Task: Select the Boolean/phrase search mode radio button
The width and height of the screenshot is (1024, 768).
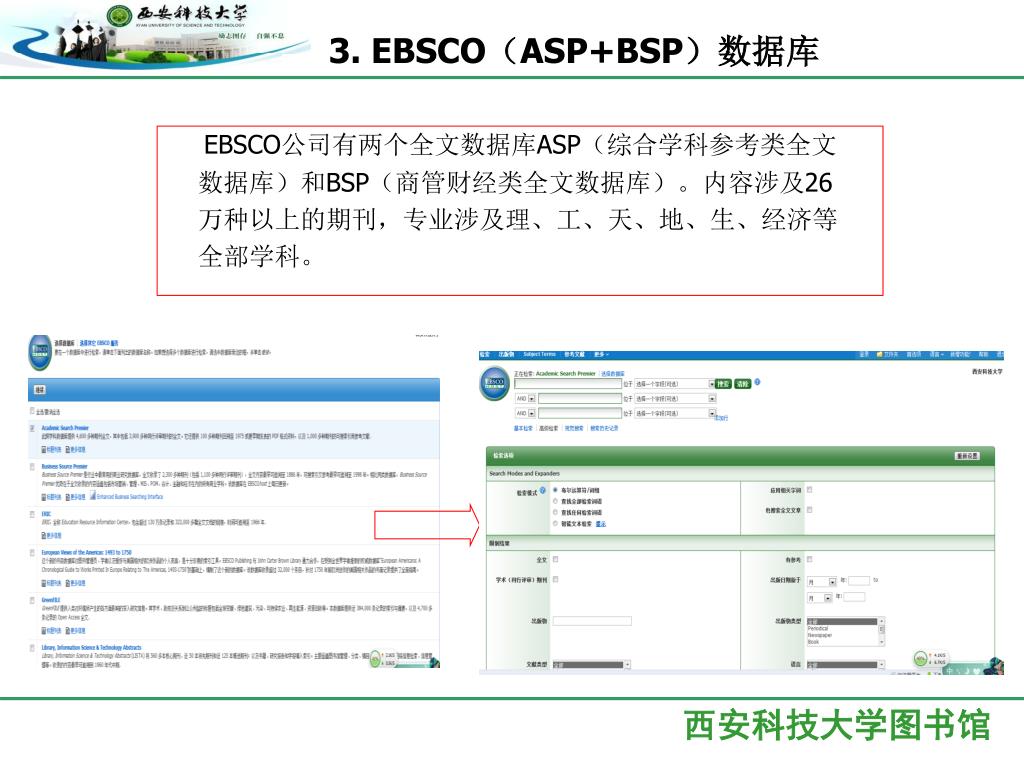Action: 555,490
